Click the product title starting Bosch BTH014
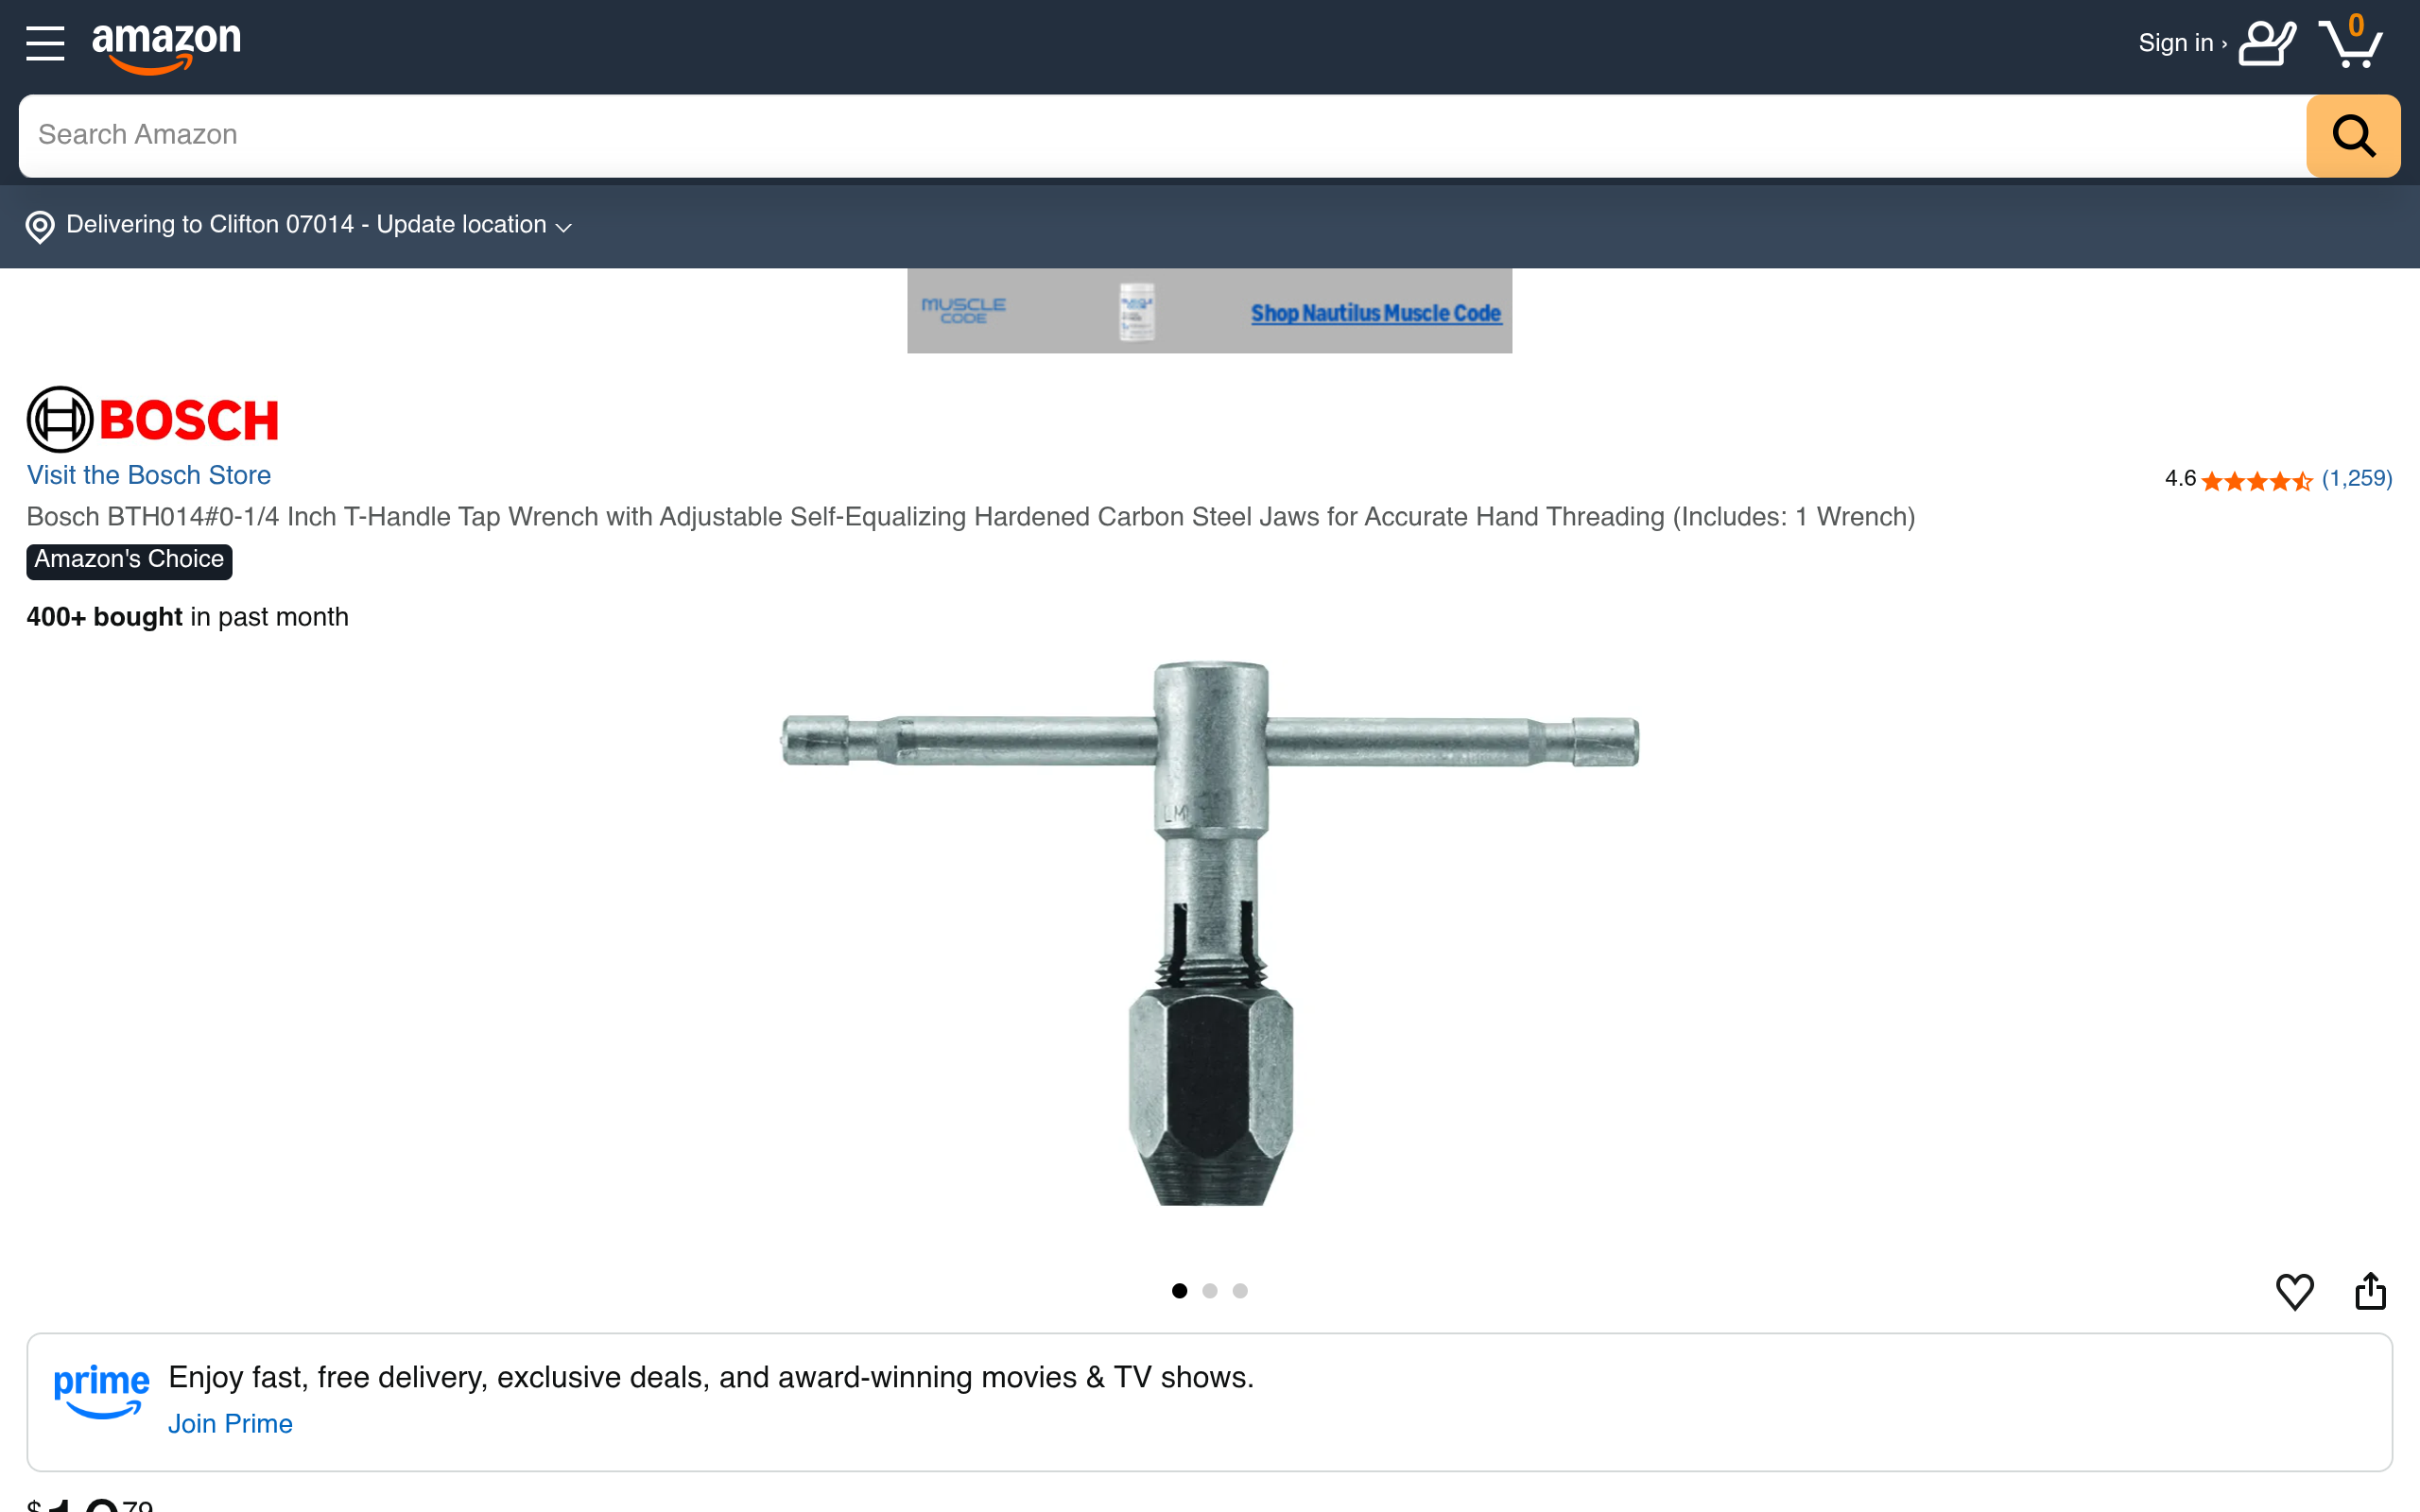The height and width of the screenshot is (1512, 2420). (970, 517)
